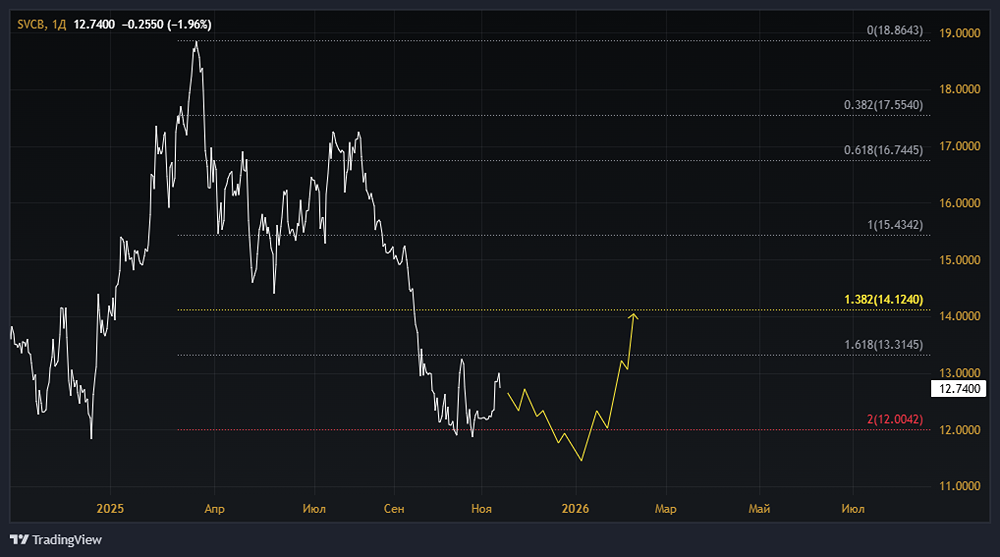Screen dimensions: 1000x557
Task: Select the 0(18.8643) Fibonacci level label
Action: 894,31
